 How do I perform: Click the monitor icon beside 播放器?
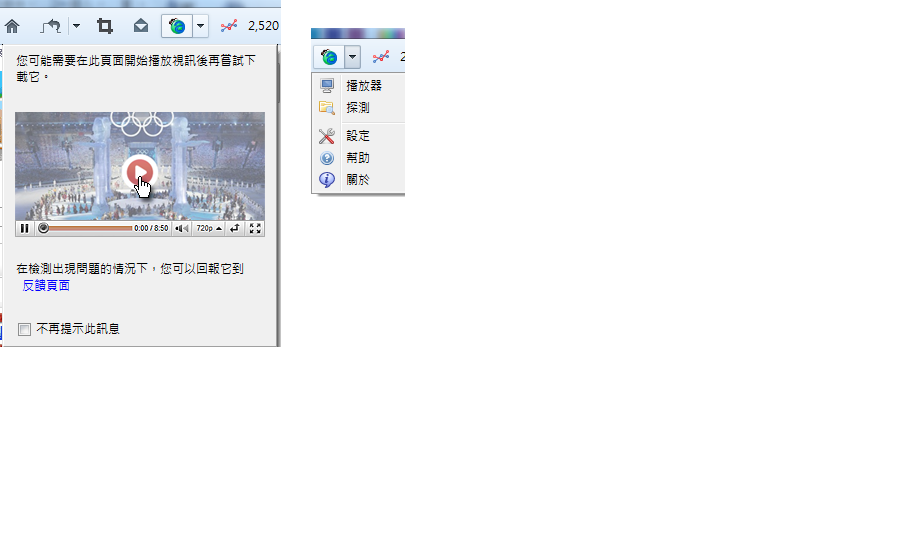(x=327, y=86)
